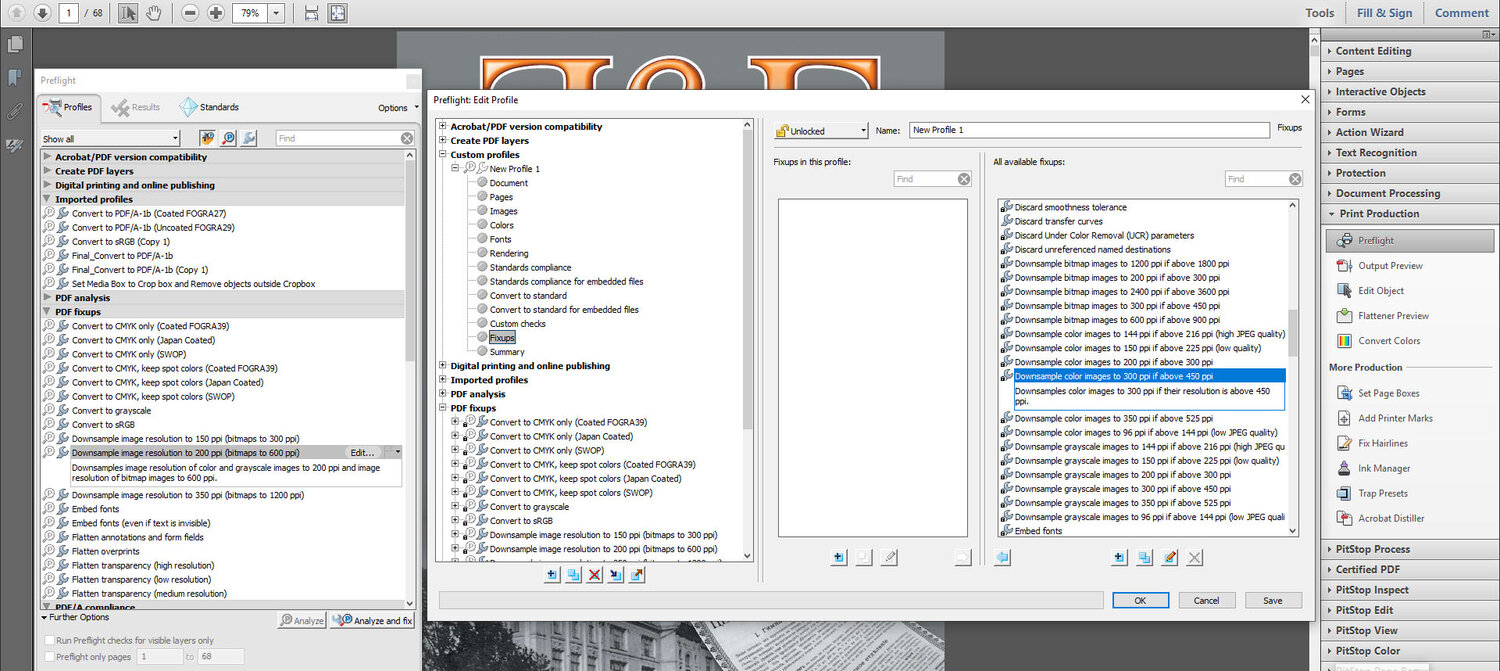Assign fixup with the blue left arrow
1500x671 pixels.
[1002, 558]
